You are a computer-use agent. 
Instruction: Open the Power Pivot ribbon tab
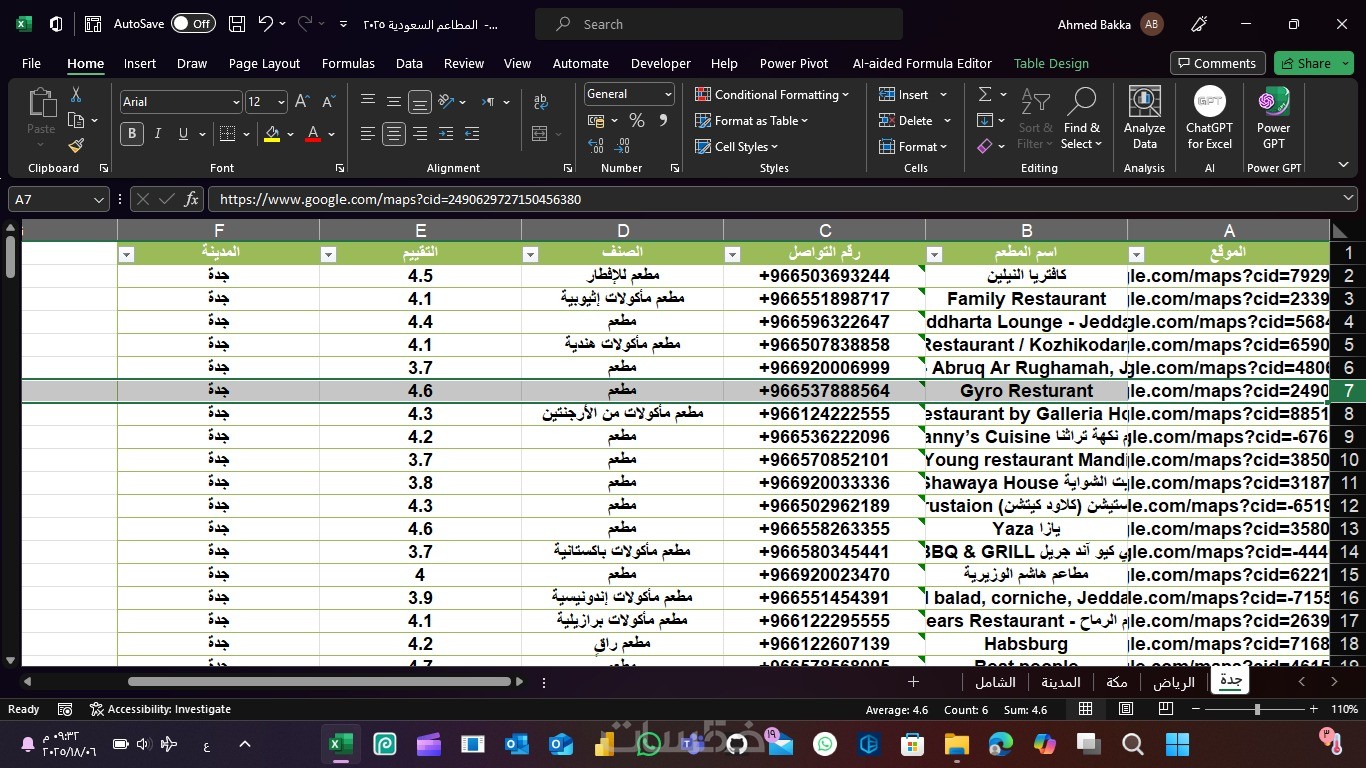point(794,63)
